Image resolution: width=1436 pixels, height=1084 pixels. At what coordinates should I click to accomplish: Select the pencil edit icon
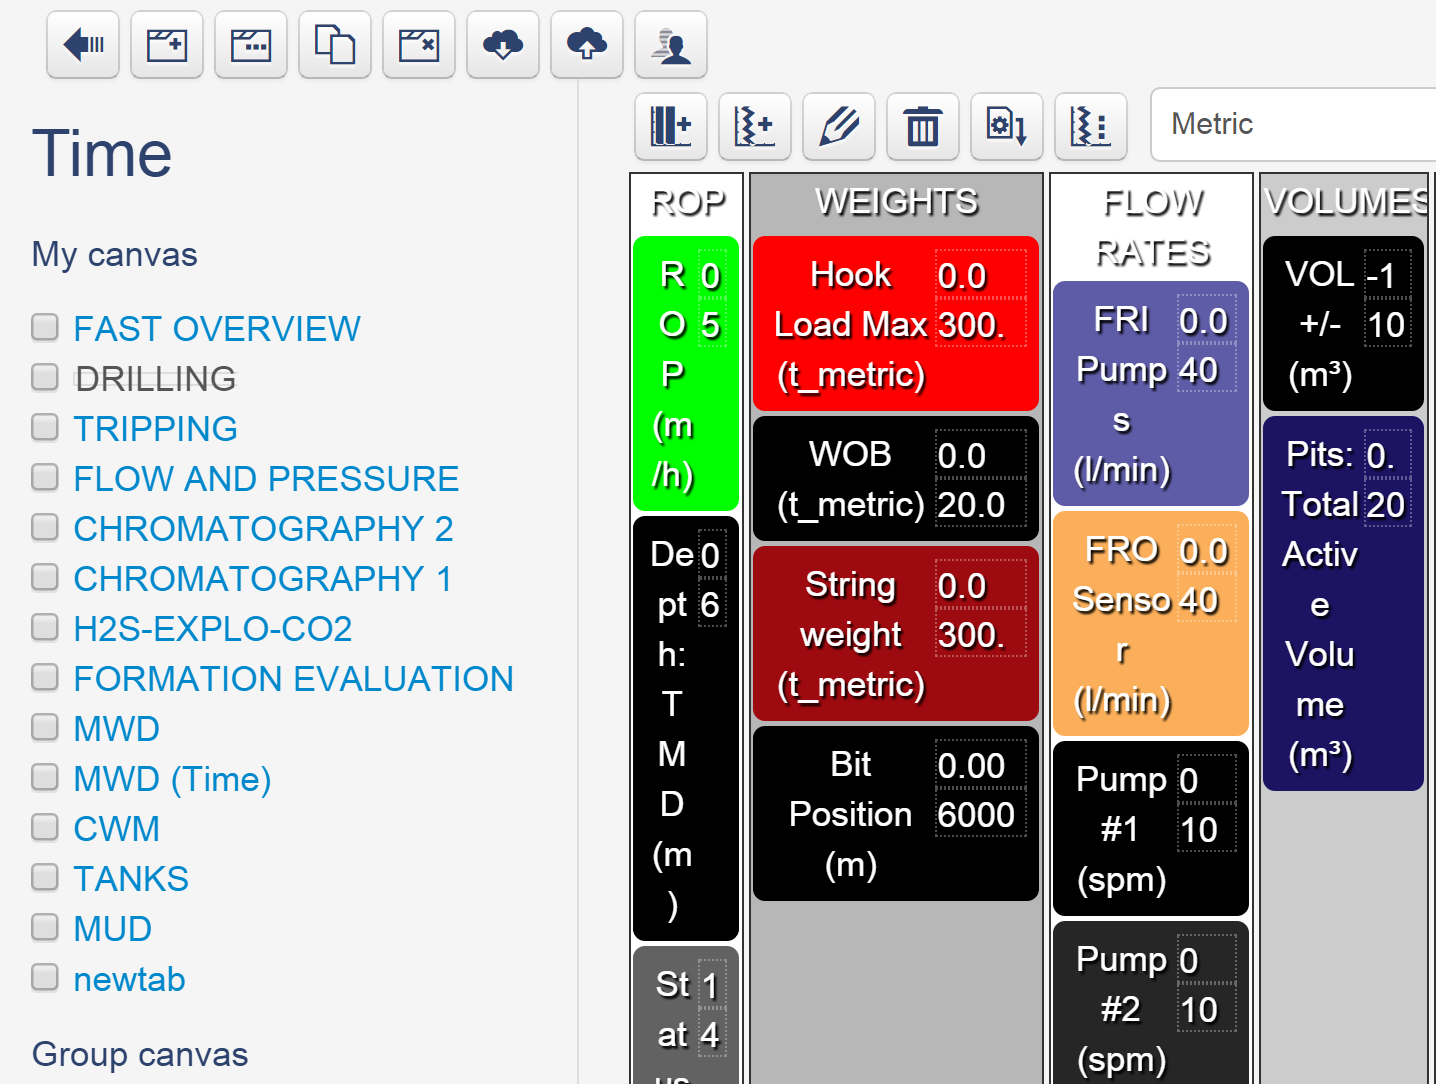coord(838,126)
